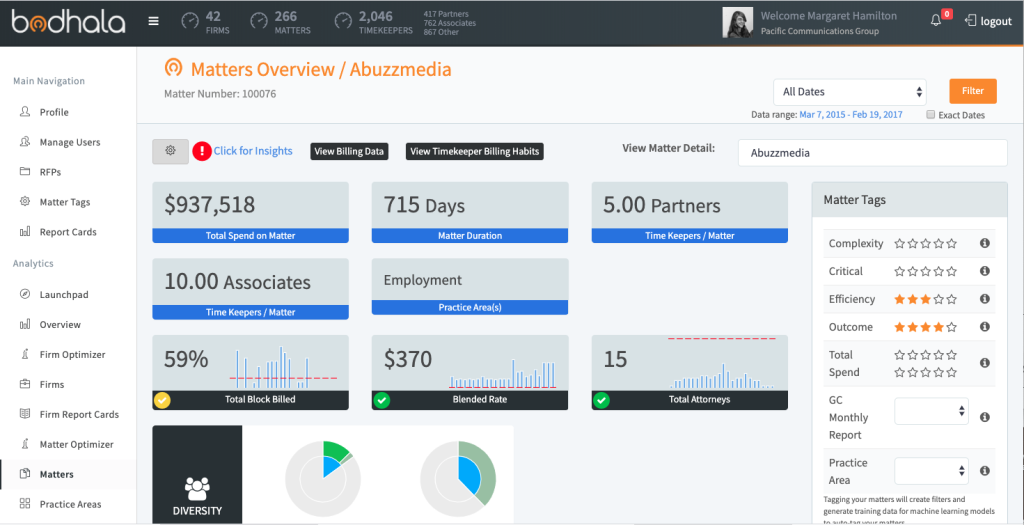Set Outcome rating to two stars
1024x525 pixels.
(x=912, y=327)
